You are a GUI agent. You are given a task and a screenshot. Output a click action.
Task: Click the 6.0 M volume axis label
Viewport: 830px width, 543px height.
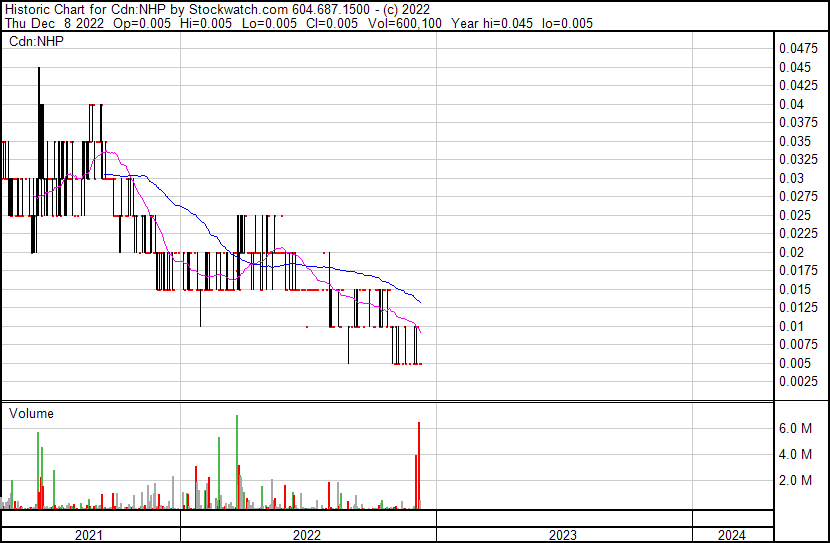point(795,428)
